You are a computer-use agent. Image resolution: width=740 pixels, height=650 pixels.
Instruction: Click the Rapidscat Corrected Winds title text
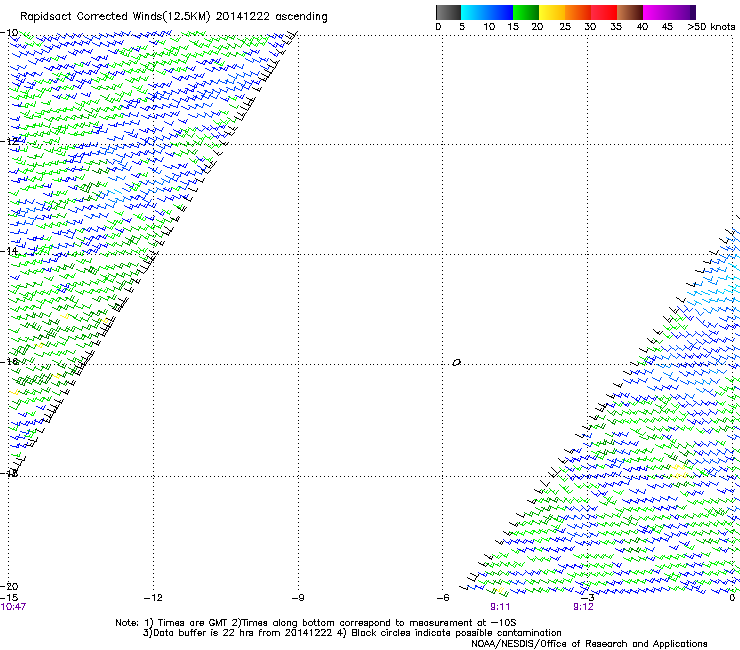pos(174,17)
